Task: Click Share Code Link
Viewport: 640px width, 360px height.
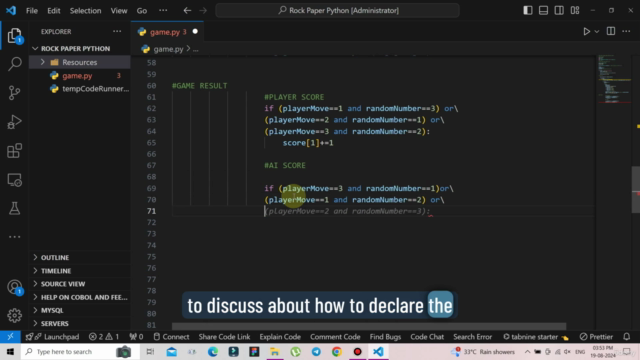Action: click(224, 337)
